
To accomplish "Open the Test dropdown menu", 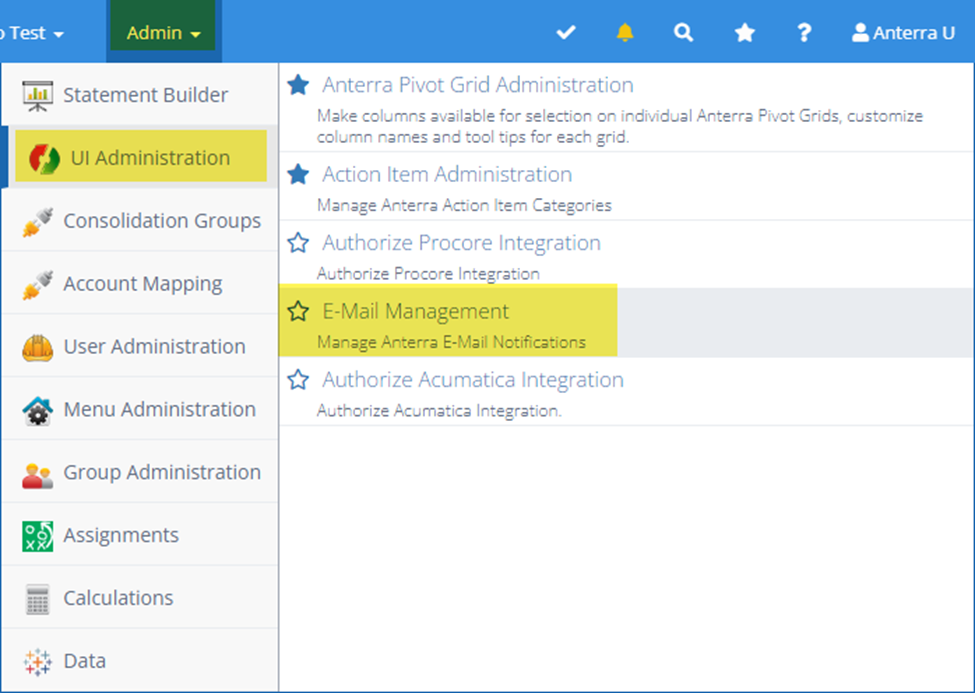I will click(31, 32).
